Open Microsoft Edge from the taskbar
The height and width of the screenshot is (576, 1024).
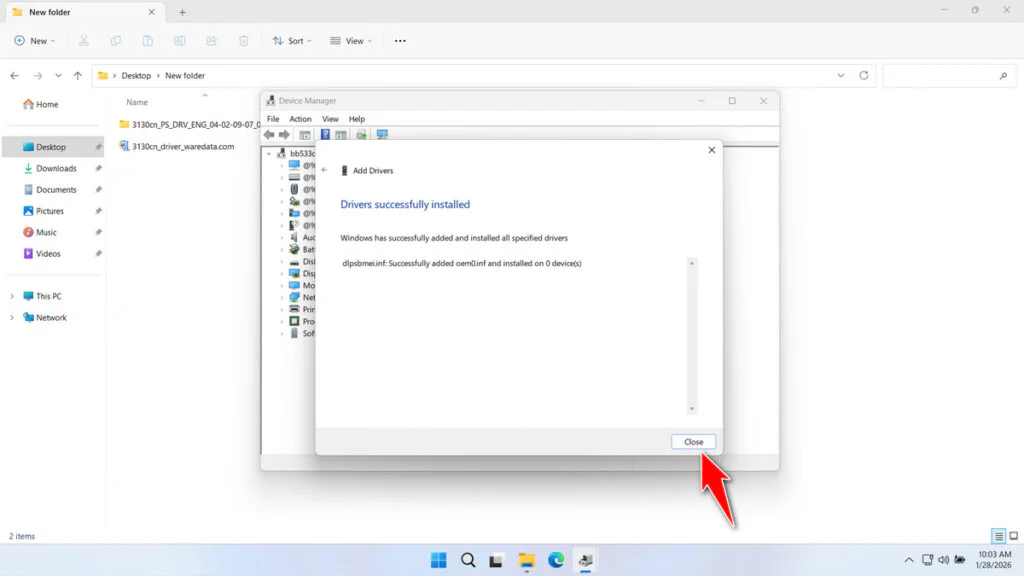(x=556, y=560)
